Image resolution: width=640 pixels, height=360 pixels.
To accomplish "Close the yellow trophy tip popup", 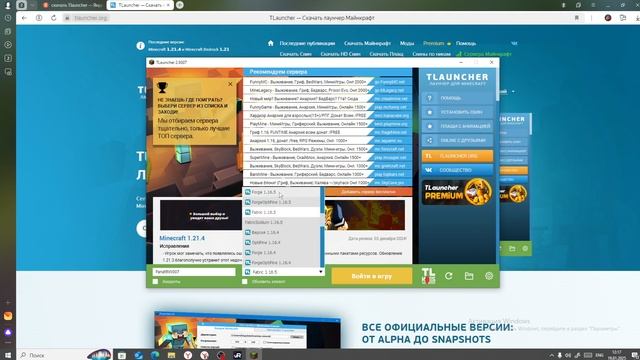I will 230,84.
